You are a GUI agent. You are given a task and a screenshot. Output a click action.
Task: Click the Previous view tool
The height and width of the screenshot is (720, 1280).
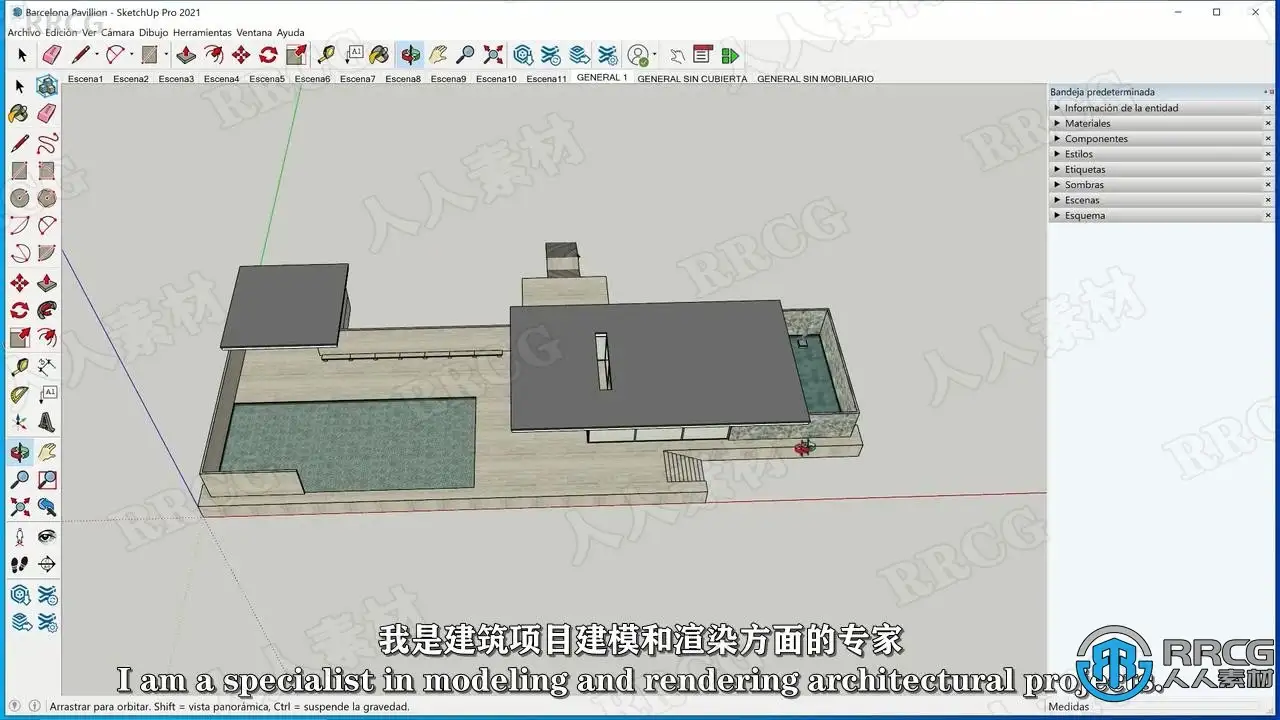click(x=47, y=508)
